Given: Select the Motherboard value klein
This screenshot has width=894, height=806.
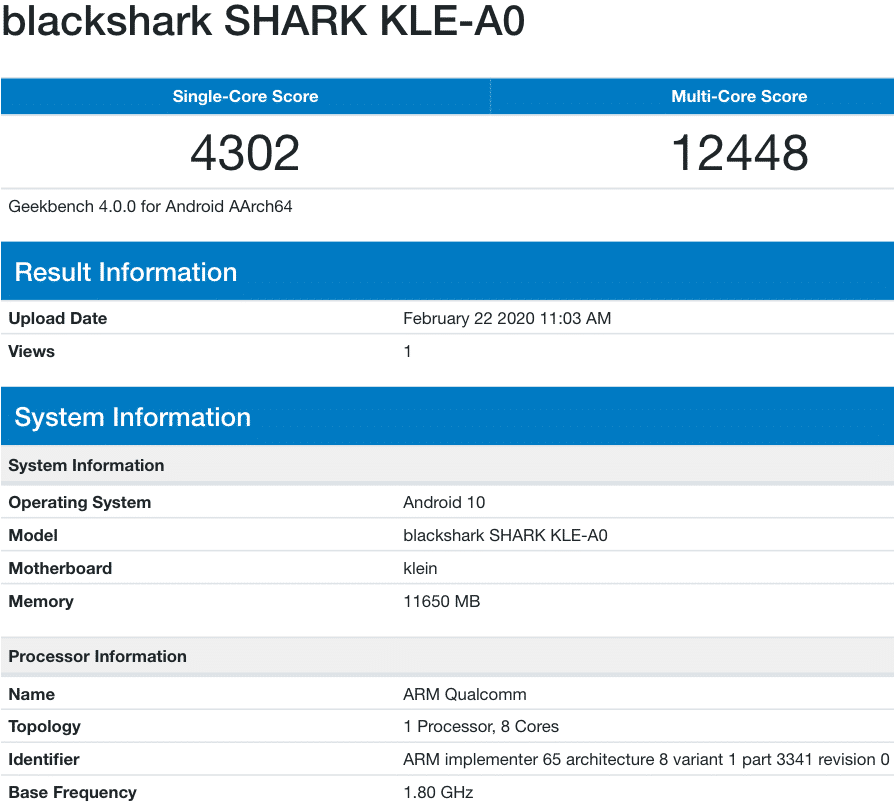Looking at the screenshot, I should [419, 568].
